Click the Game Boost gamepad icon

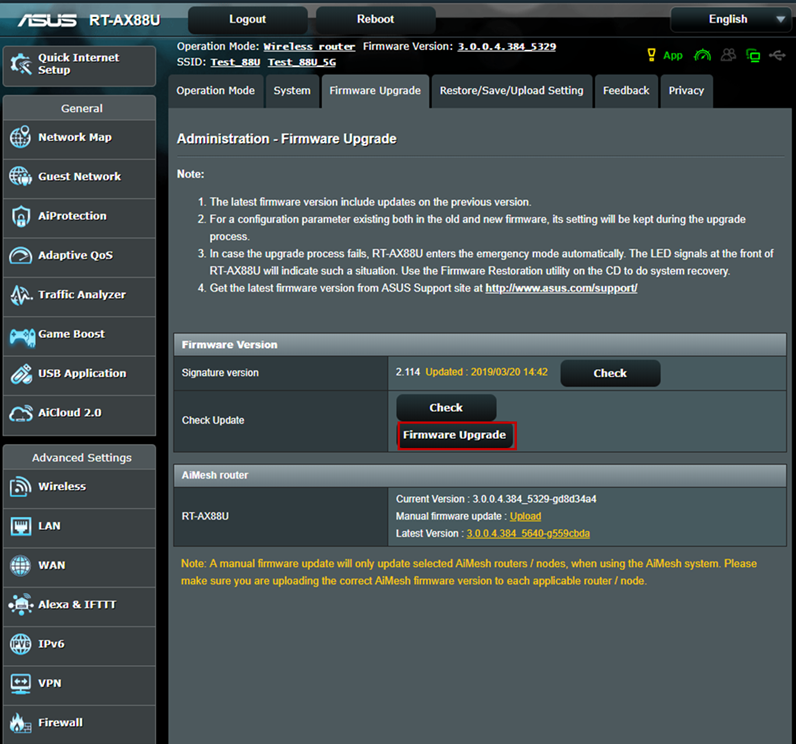point(22,336)
